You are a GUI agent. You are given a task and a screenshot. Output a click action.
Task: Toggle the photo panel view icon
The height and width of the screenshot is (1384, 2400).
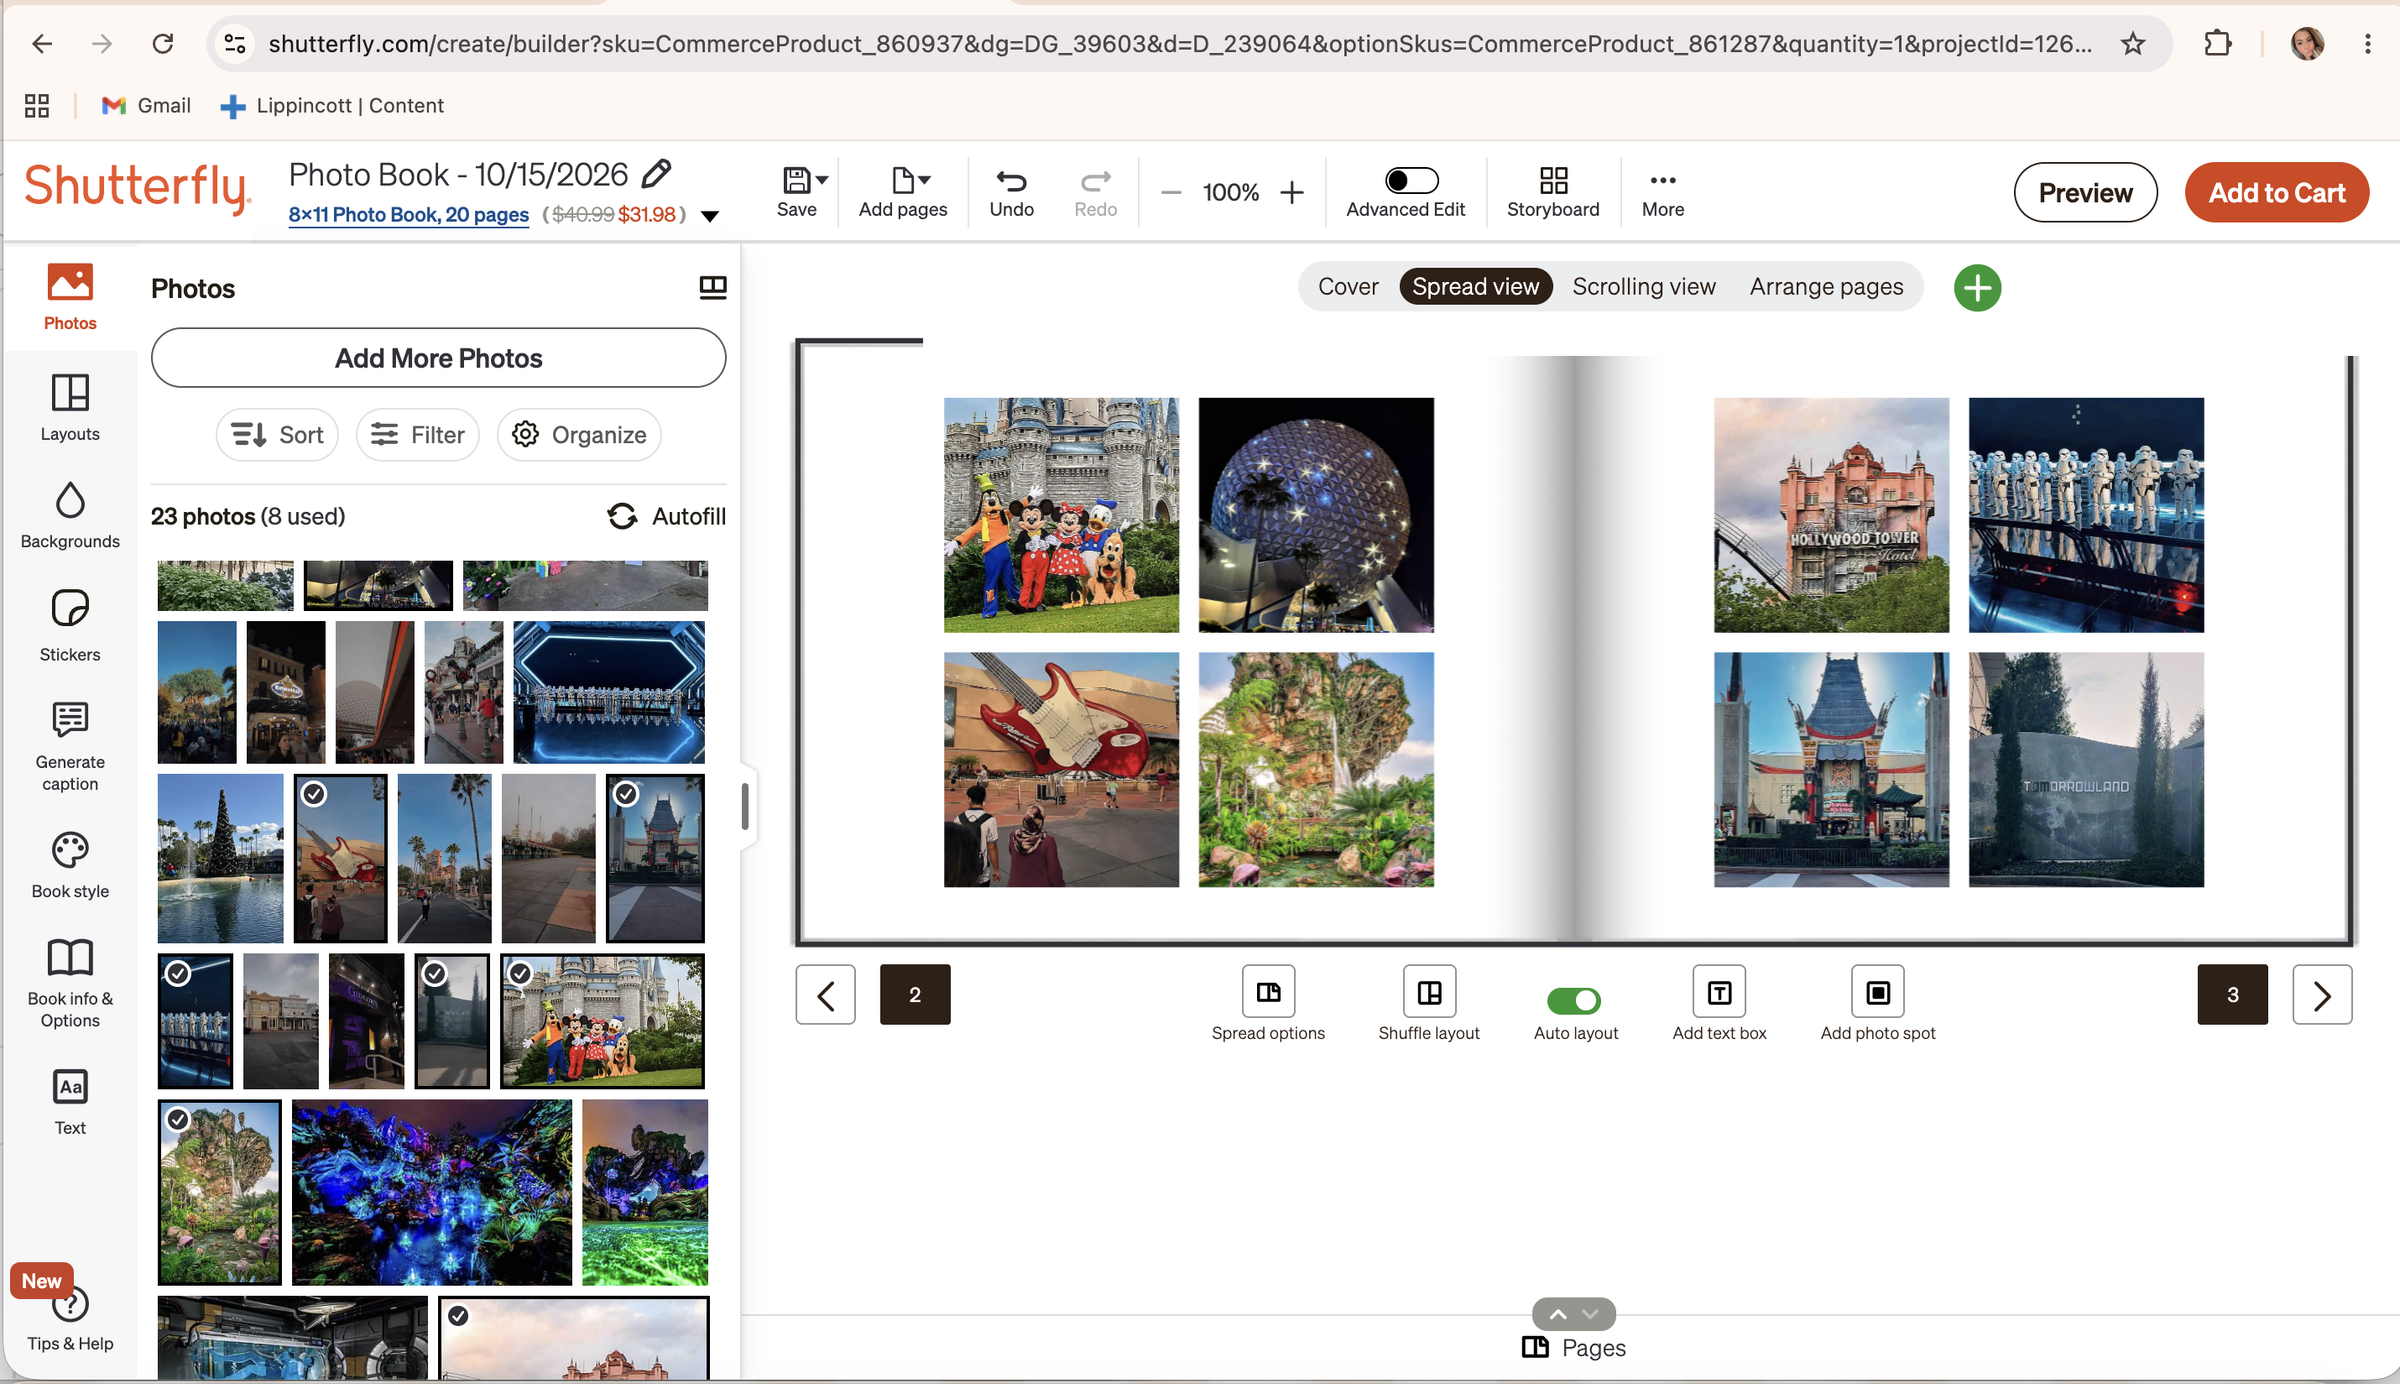(x=713, y=288)
